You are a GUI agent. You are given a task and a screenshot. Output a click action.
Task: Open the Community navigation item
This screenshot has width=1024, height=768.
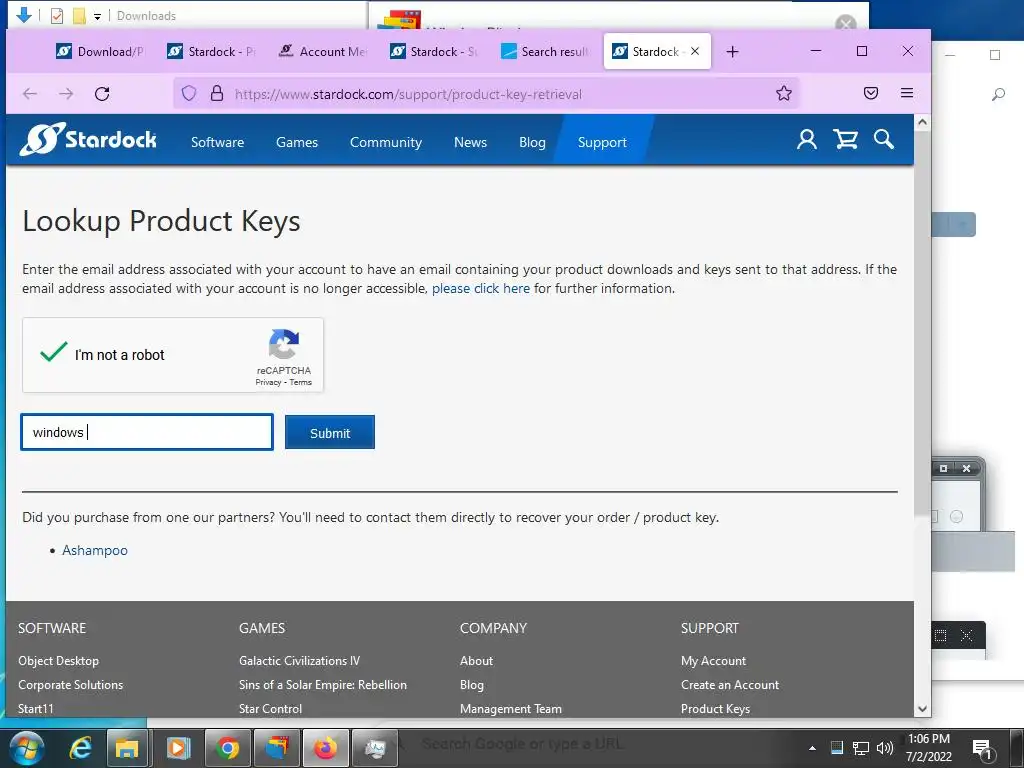pos(386,142)
